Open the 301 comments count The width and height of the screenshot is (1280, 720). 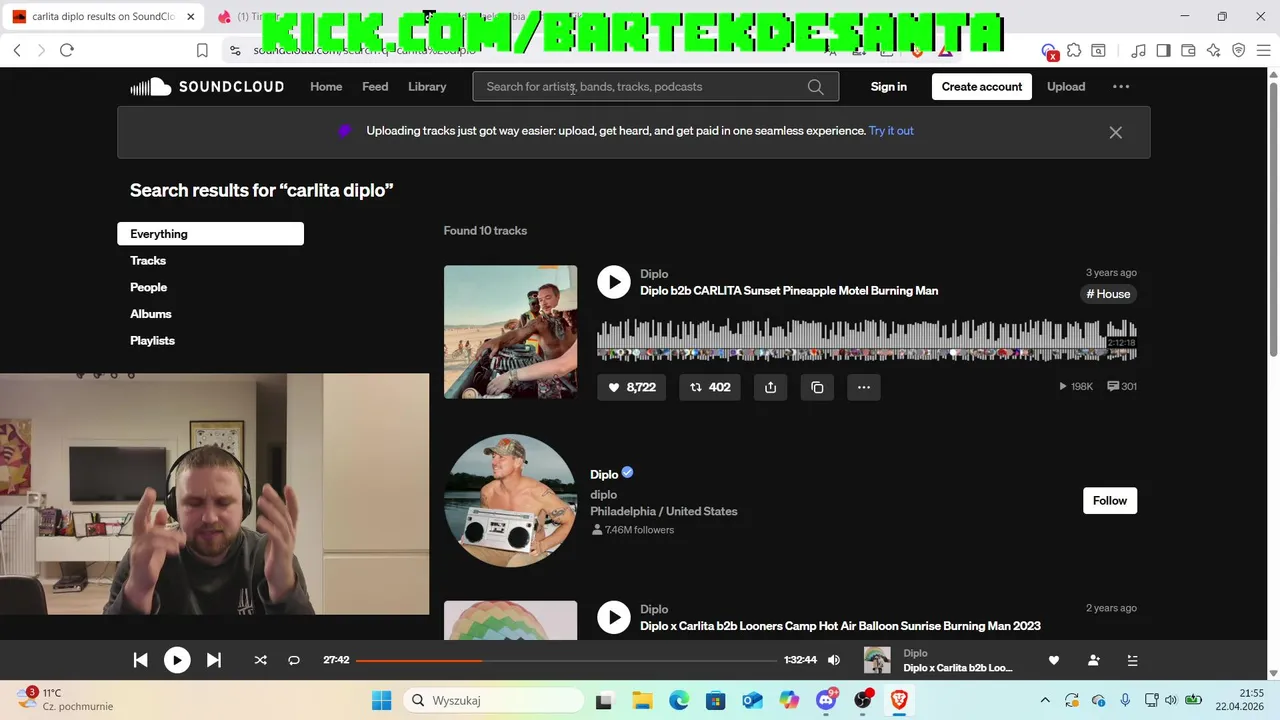click(x=1122, y=387)
